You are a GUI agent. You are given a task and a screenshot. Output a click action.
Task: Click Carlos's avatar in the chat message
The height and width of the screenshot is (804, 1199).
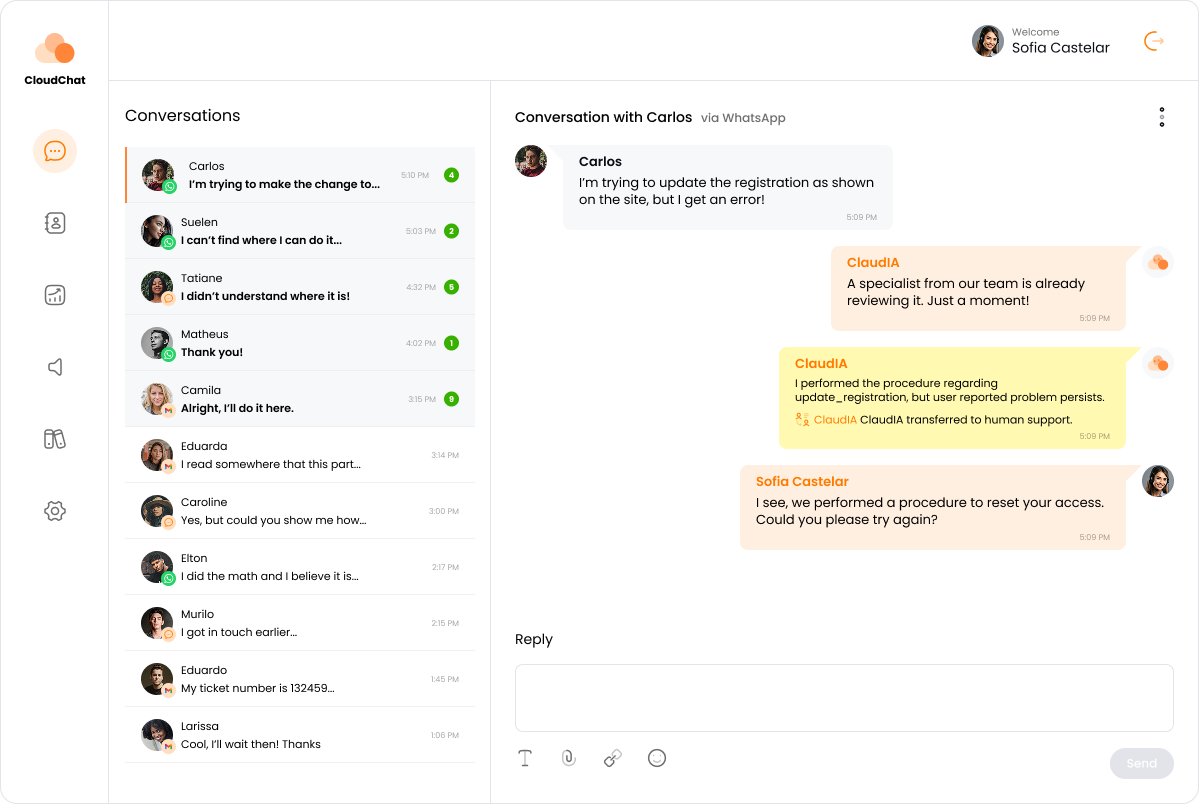pyautogui.click(x=531, y=161)
